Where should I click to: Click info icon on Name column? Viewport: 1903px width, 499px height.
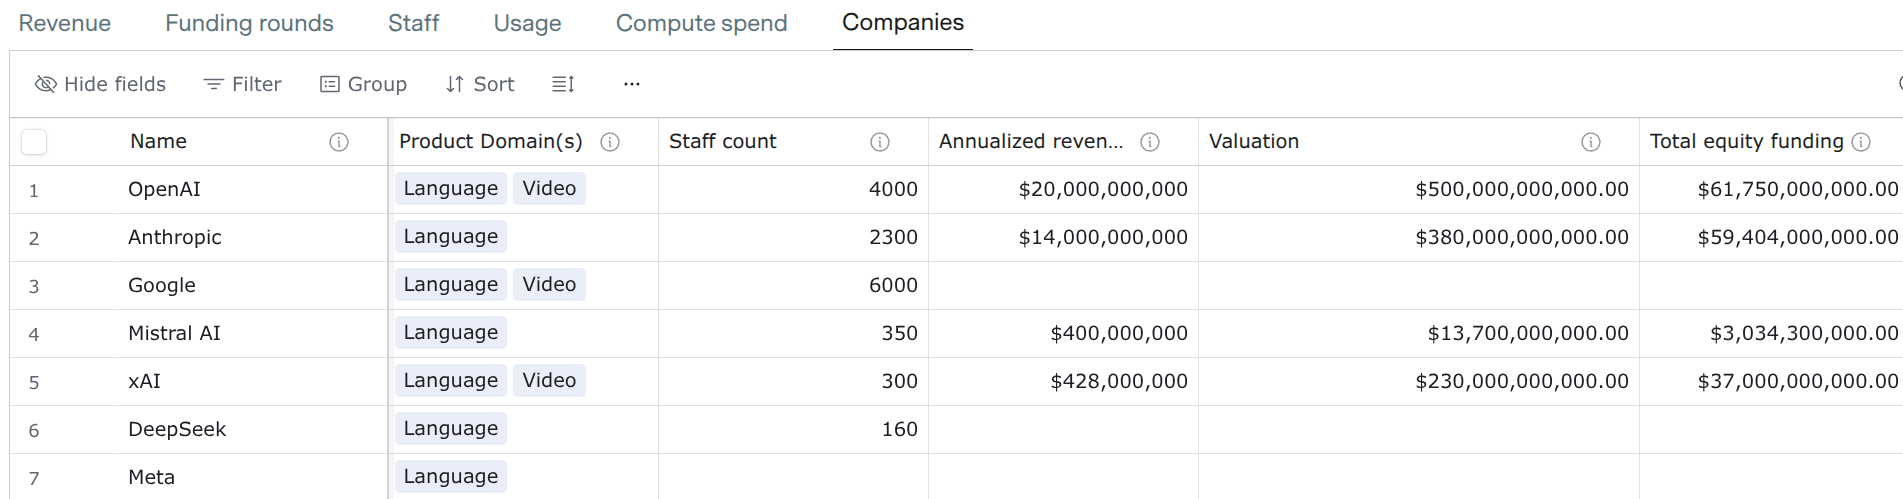click(x=339, y=142)
